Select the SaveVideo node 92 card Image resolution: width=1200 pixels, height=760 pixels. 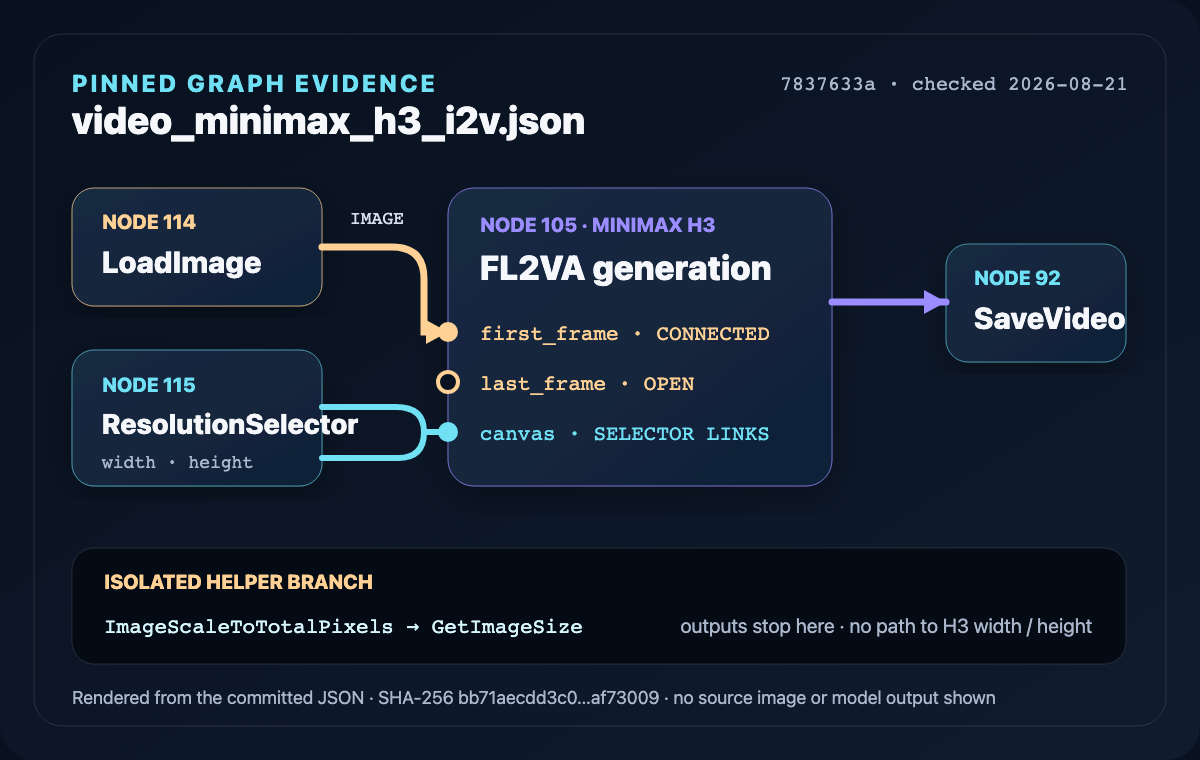point(1036,302)
